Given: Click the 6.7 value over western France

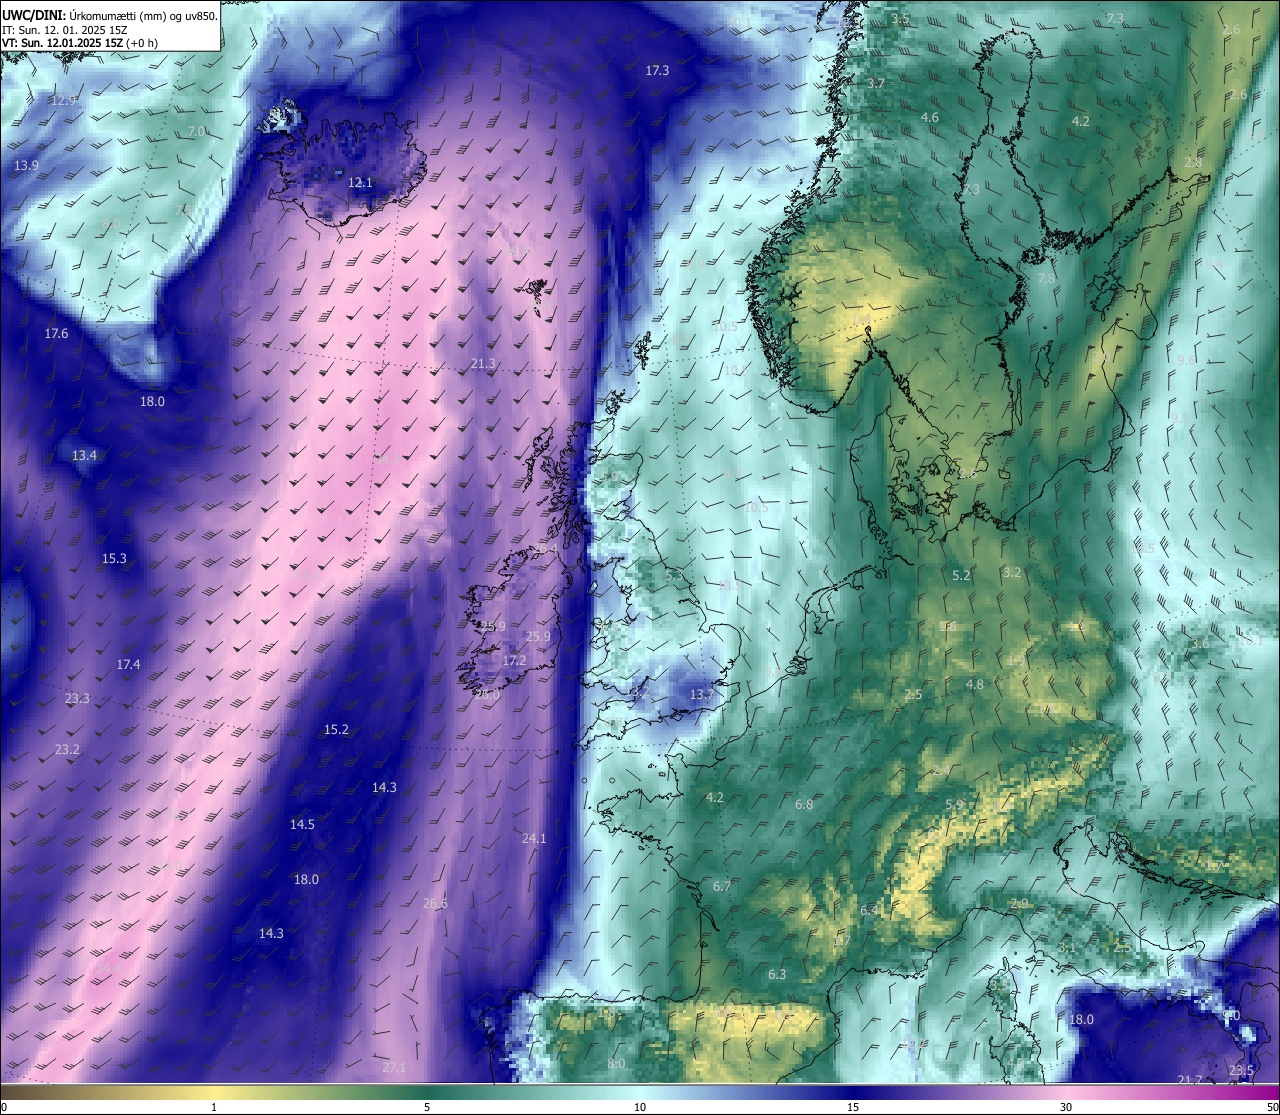Looking at the screenshot, I should click(x=722, y=886).
